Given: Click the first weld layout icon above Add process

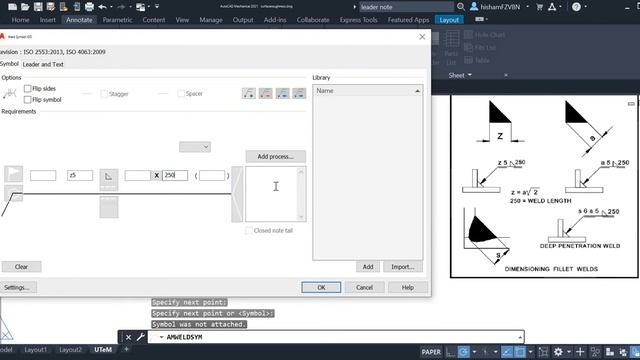Looking at the screenshot, I should tap(249, 93).
